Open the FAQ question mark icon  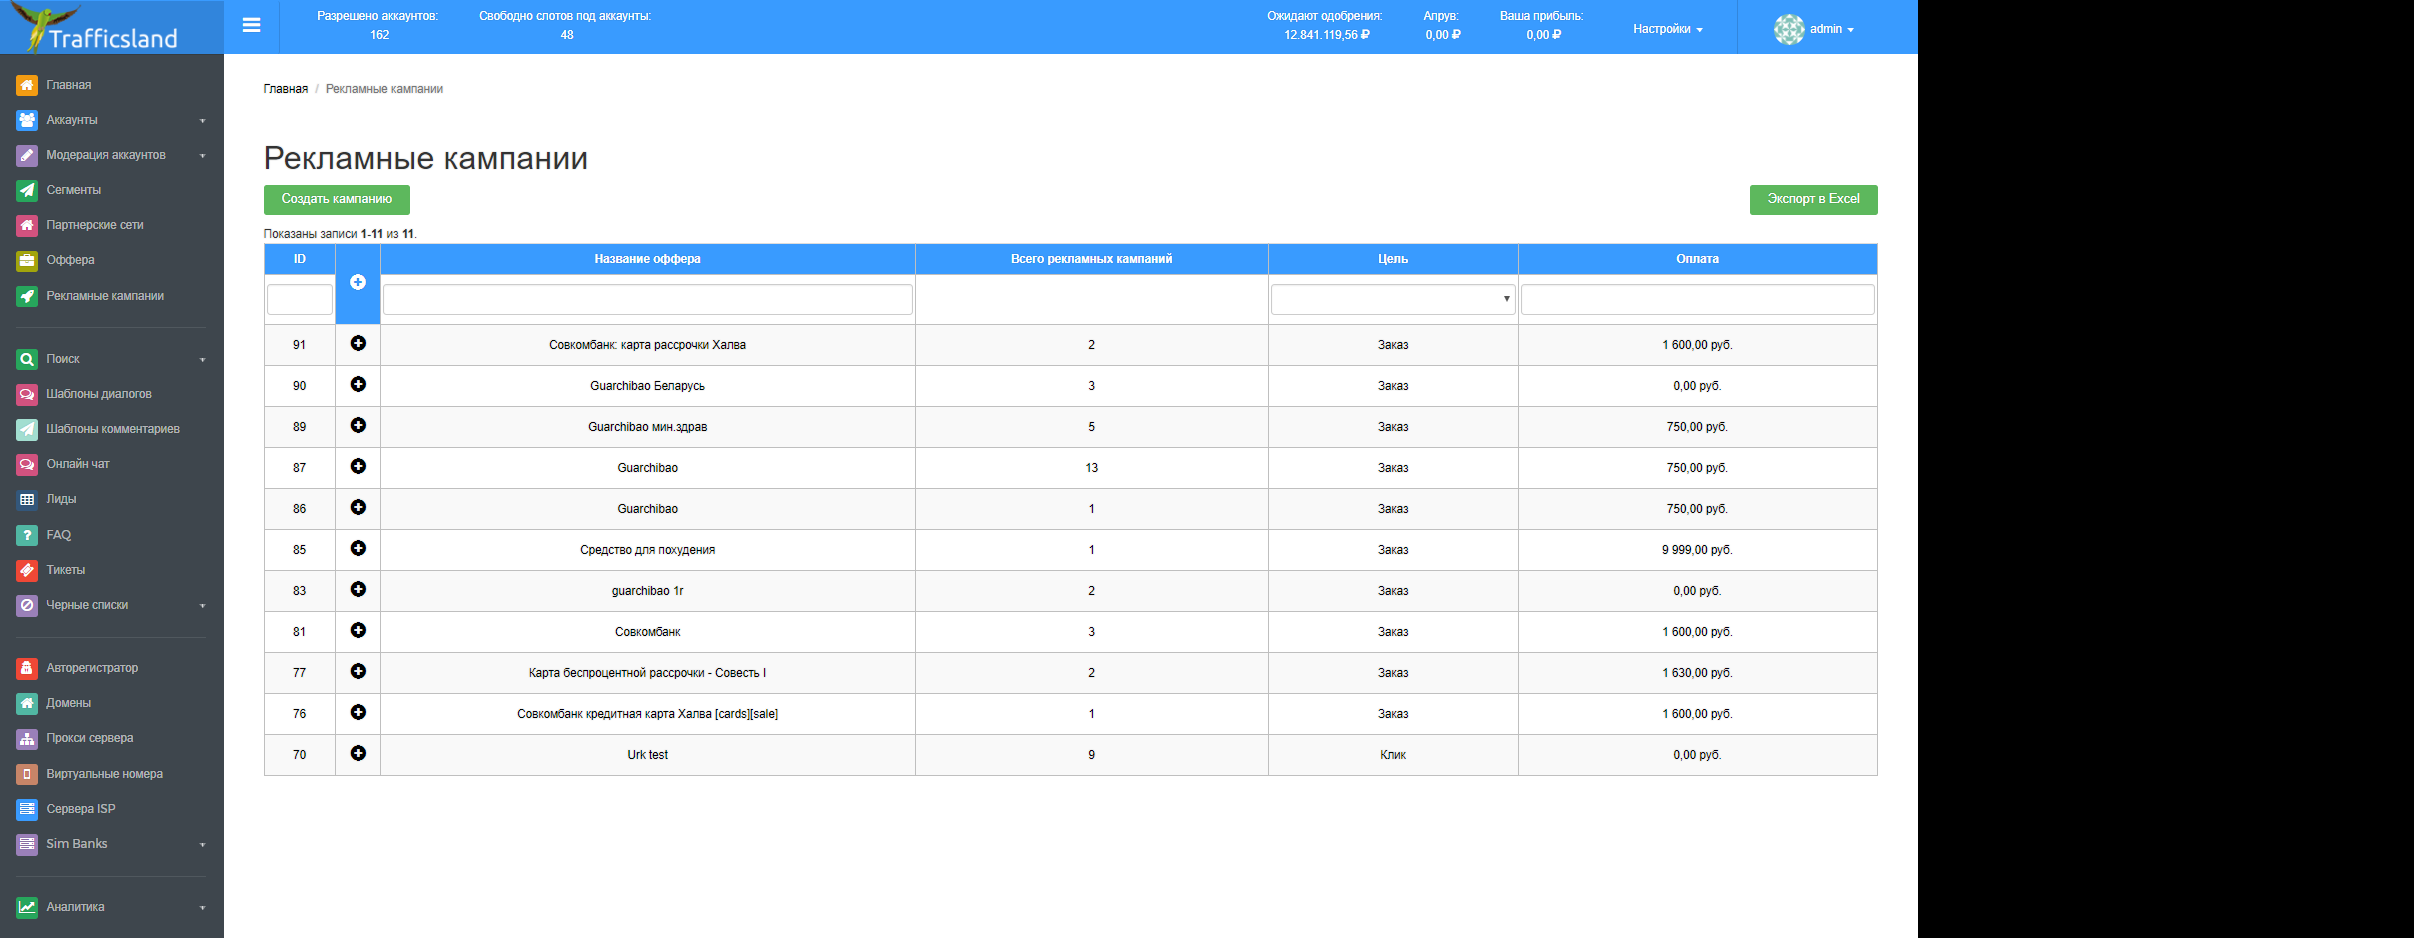(x=27, y=535)
